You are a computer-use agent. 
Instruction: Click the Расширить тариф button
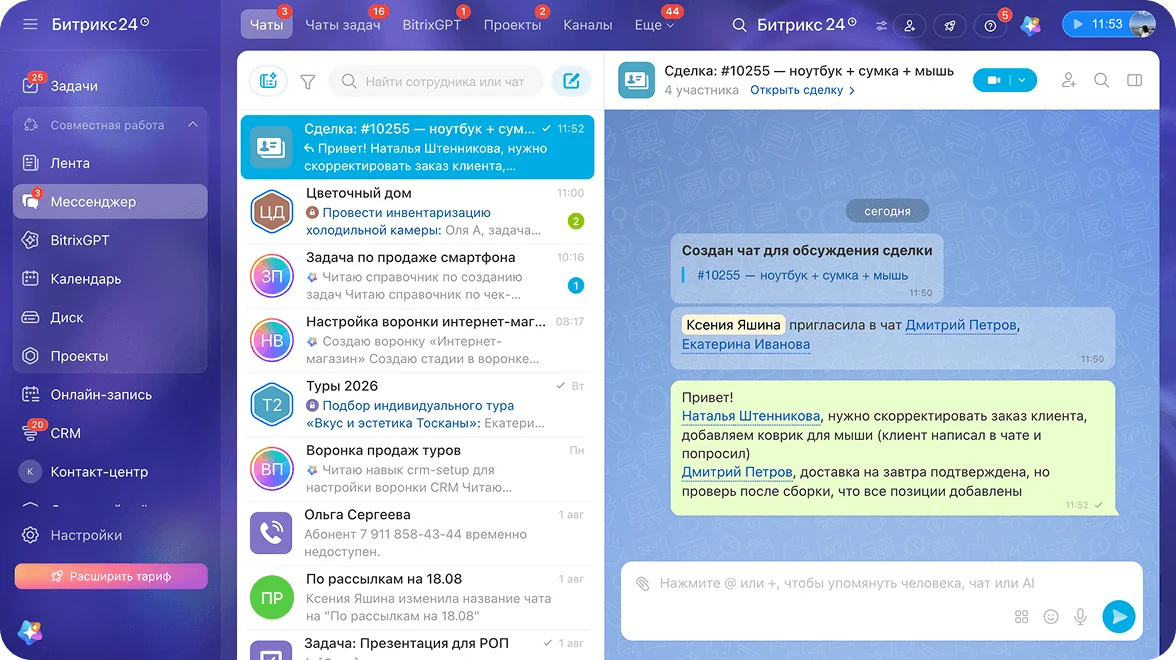(x=111, y=576)
